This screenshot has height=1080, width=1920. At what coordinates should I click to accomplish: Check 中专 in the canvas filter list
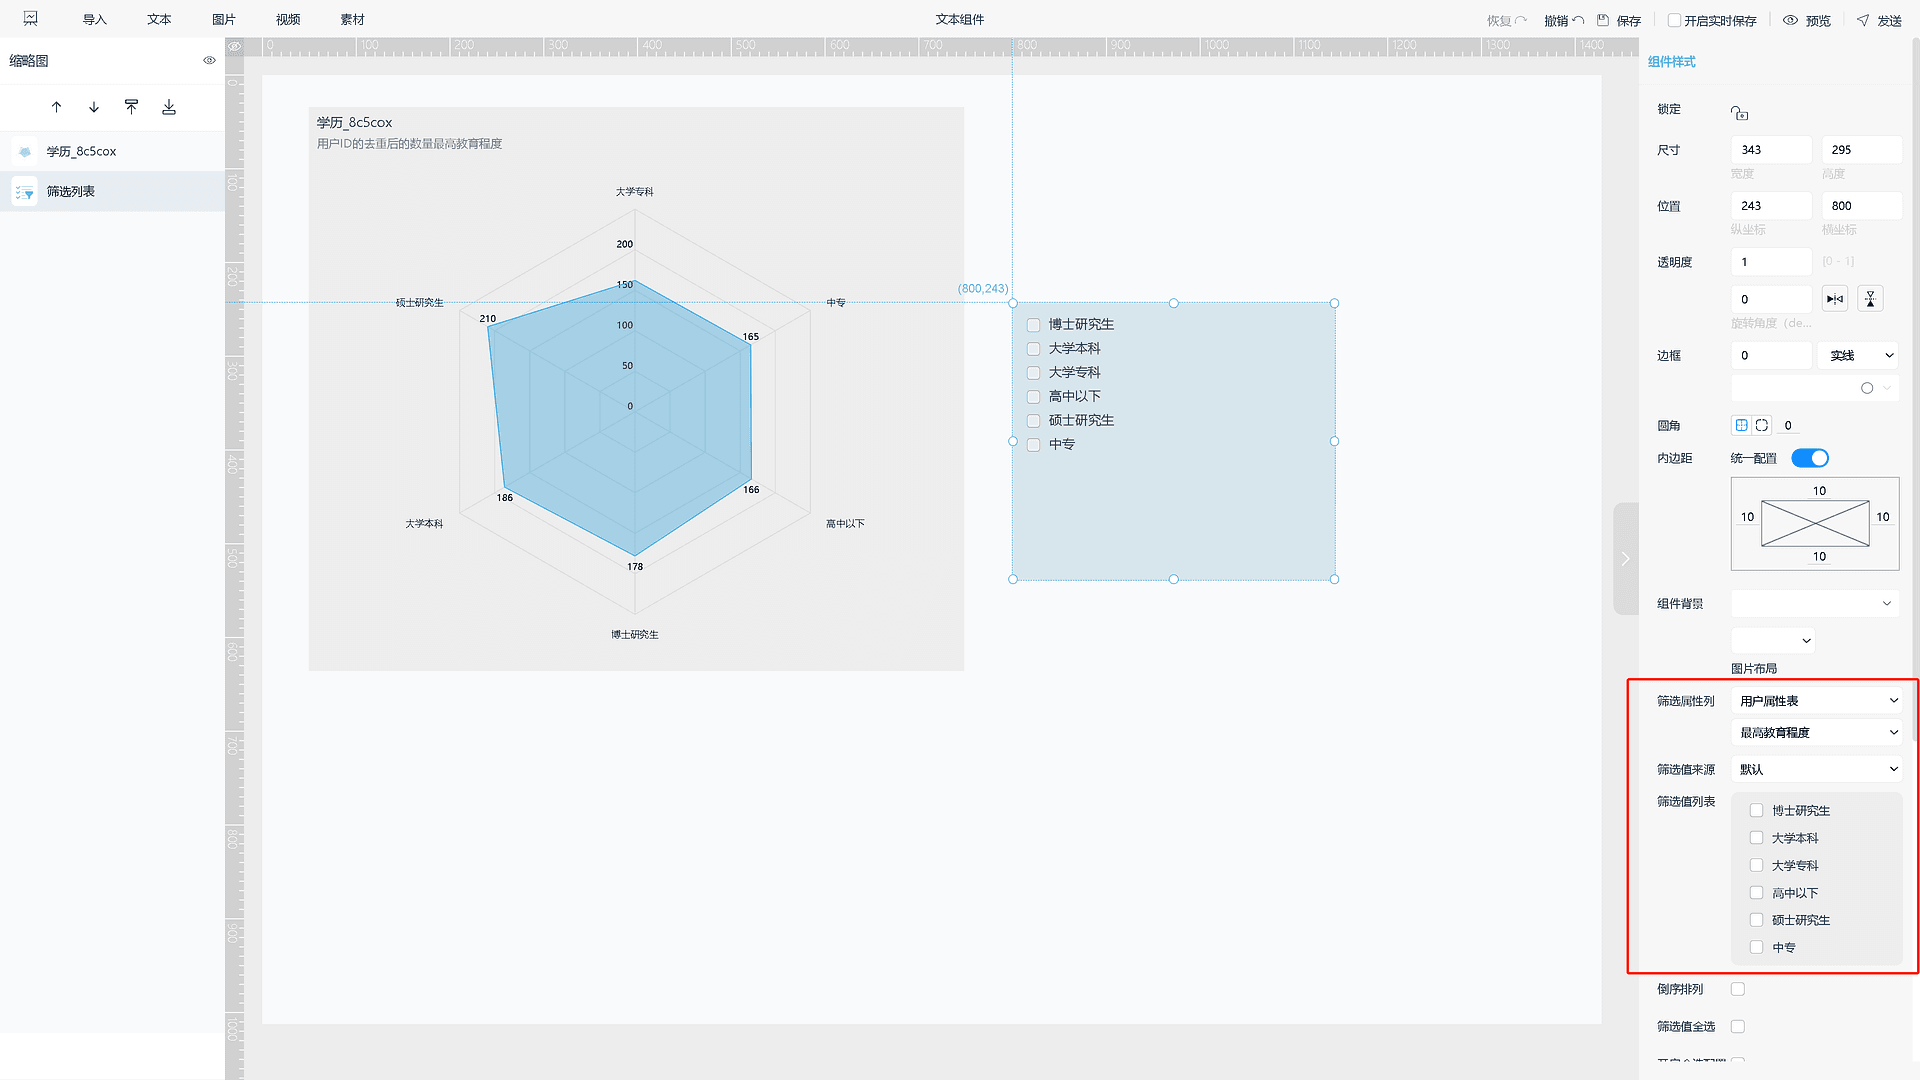click(x=1034, y=445)
